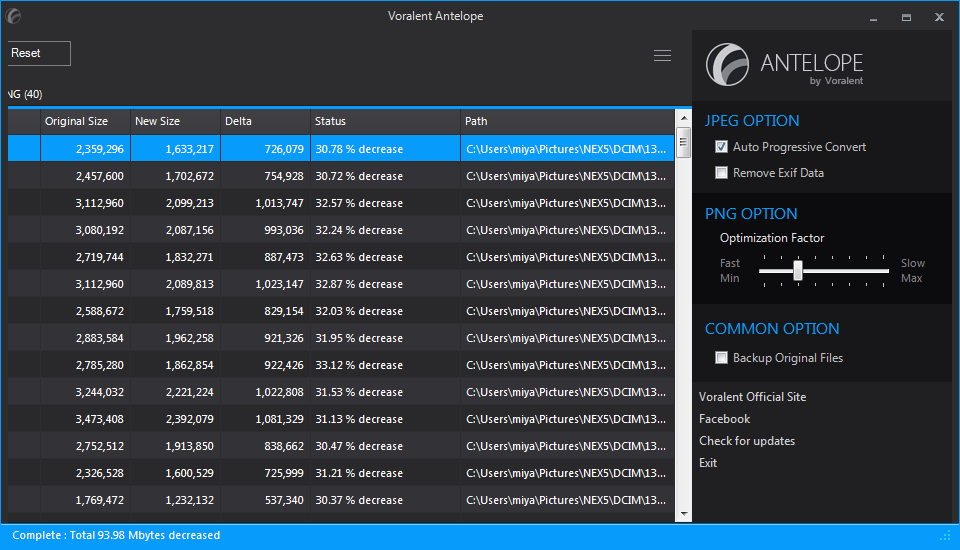Click the Reset button
Screen dimensions: 960x550
click(x=39, y=53)
